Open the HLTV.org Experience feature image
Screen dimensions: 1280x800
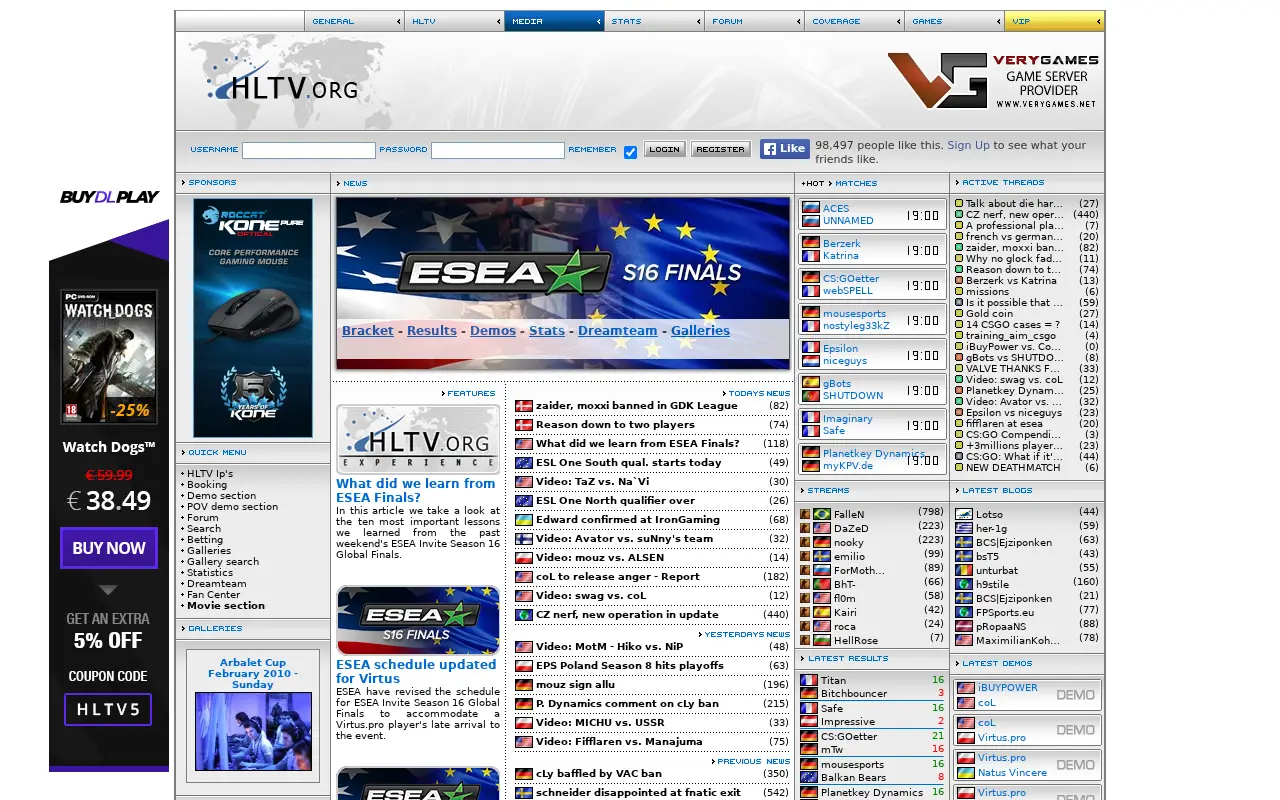pyautogui.click(x=418, y=439)
